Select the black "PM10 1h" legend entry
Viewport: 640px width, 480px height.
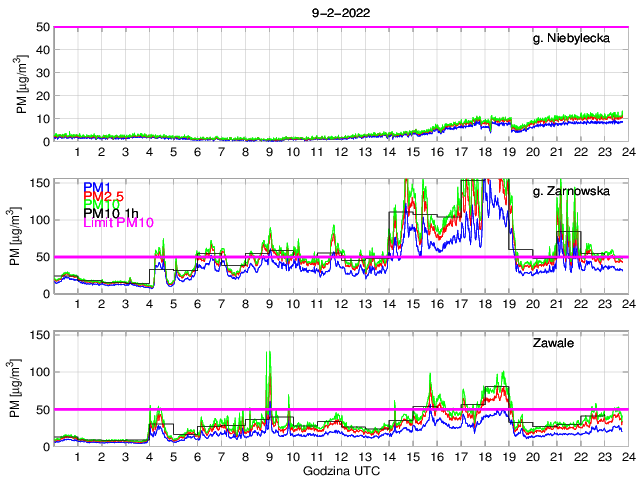coord(112,212)
